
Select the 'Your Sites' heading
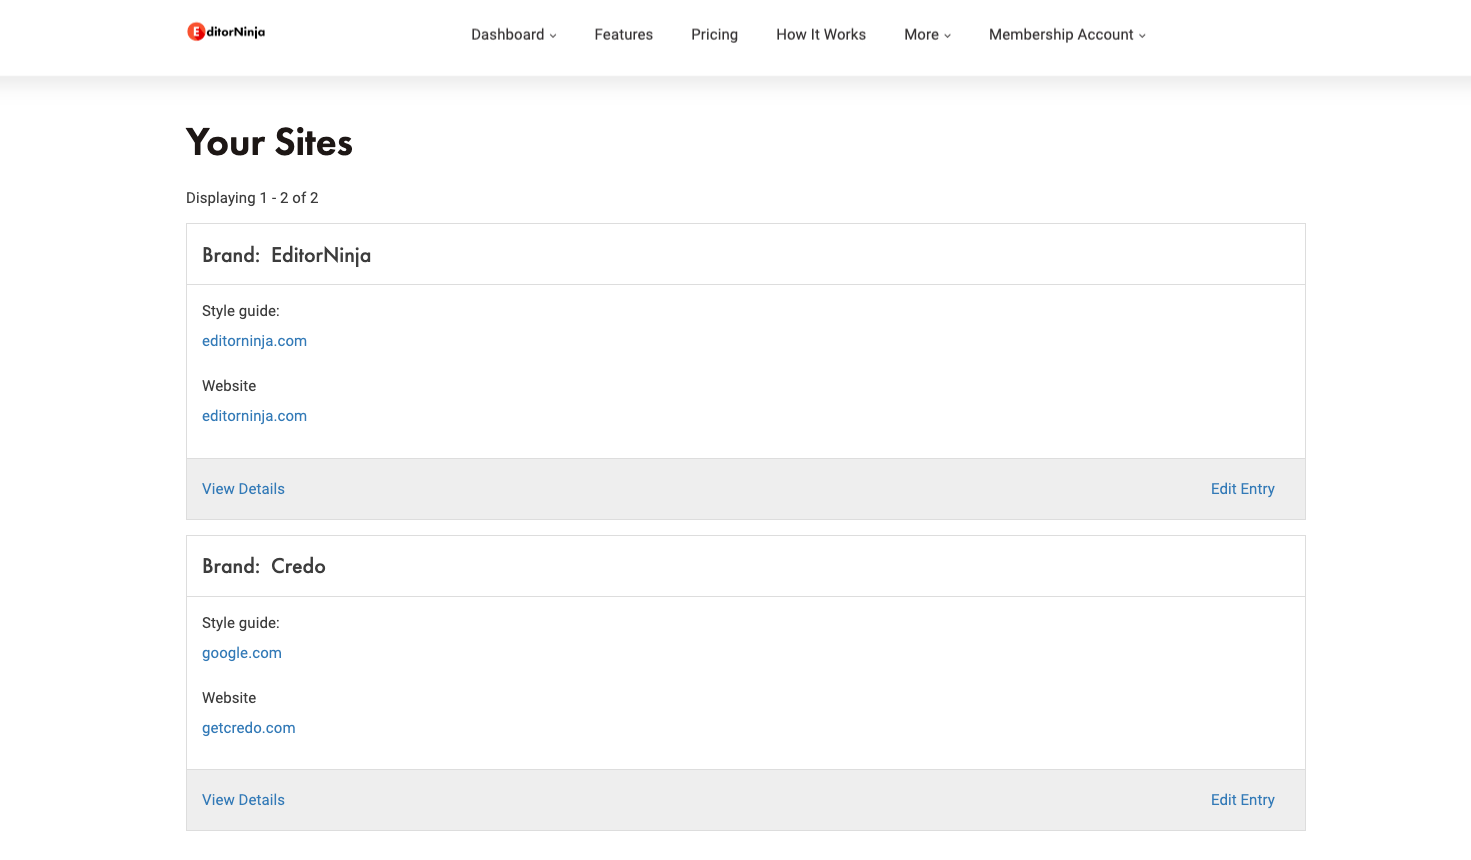pyautogui.click(x=269, y=142)
